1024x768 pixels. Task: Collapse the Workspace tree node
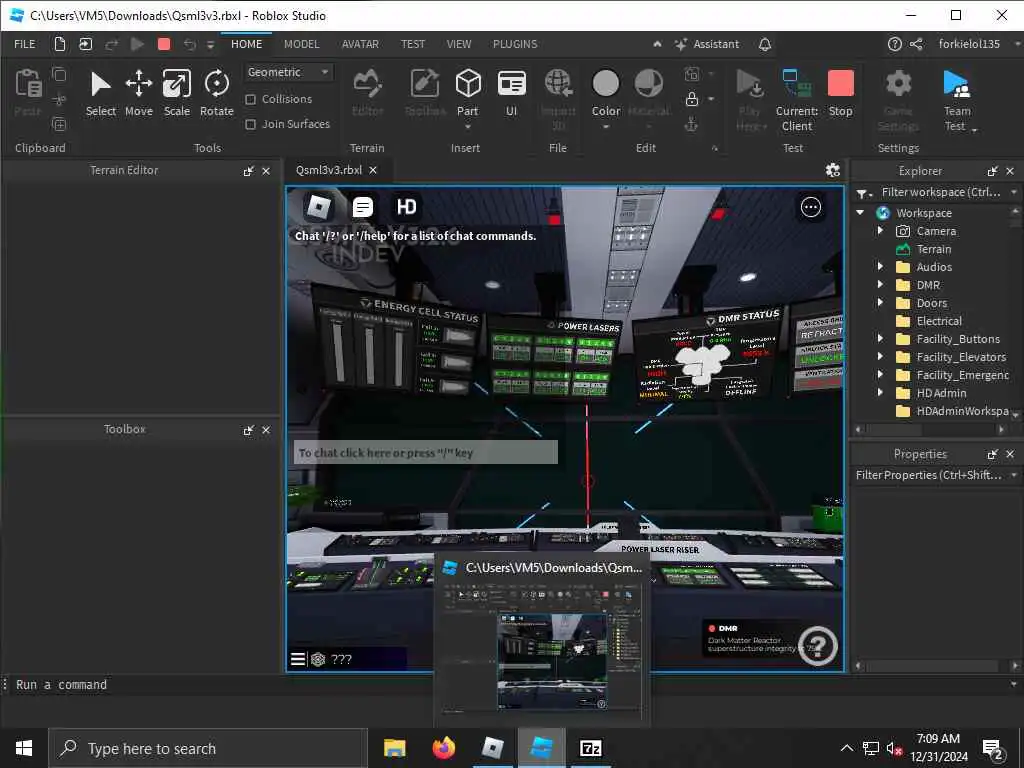(x=860, y=213)
